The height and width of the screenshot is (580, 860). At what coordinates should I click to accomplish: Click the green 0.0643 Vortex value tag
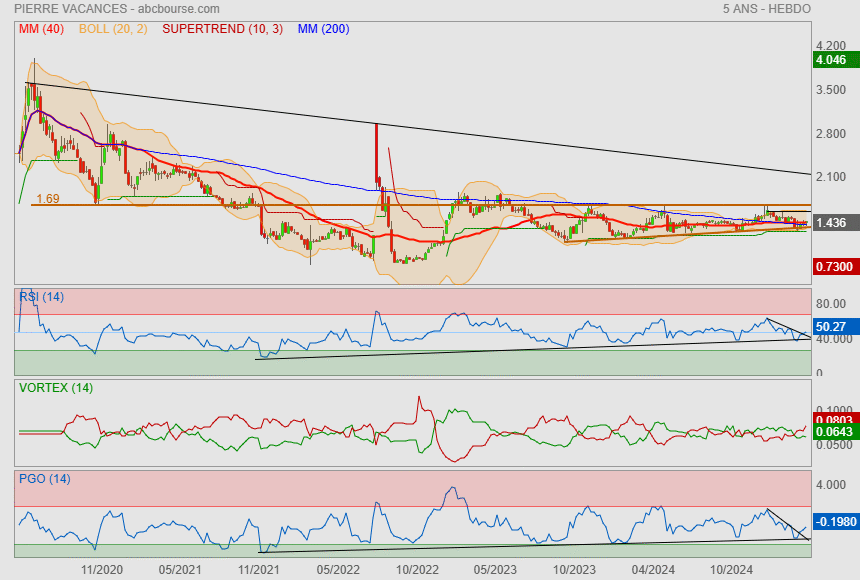(835, 432)
